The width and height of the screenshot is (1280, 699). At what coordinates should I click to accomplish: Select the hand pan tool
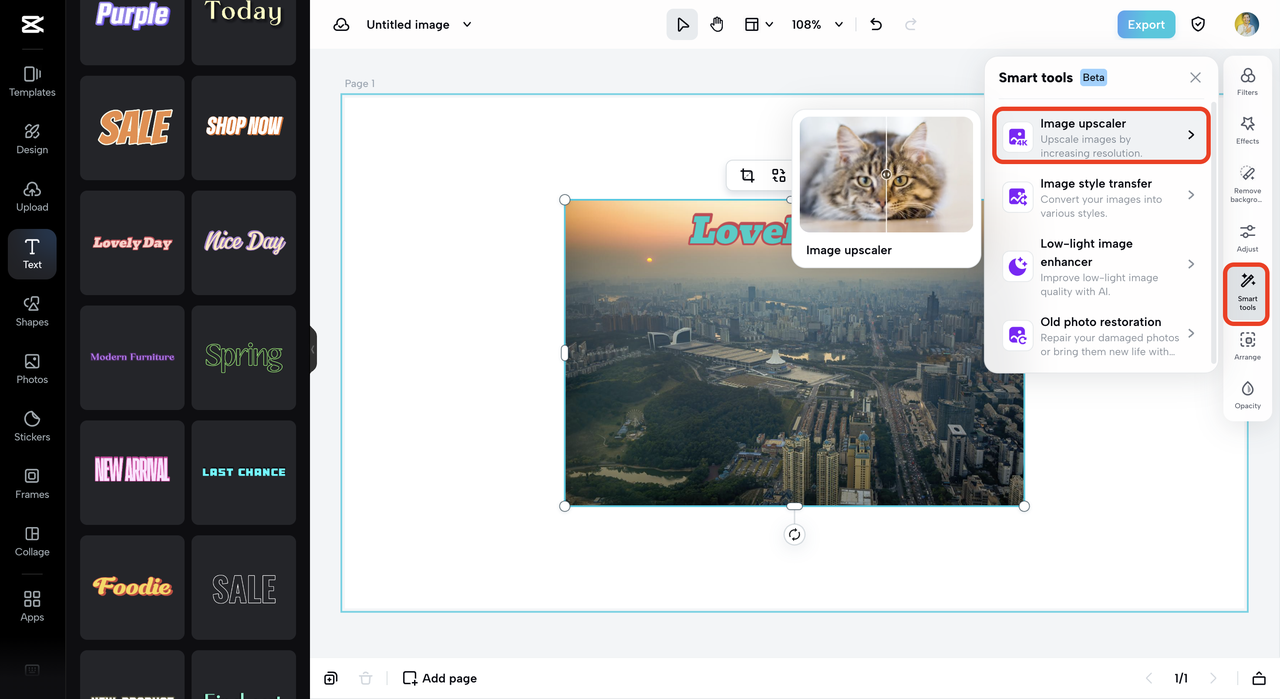point(717,24)
